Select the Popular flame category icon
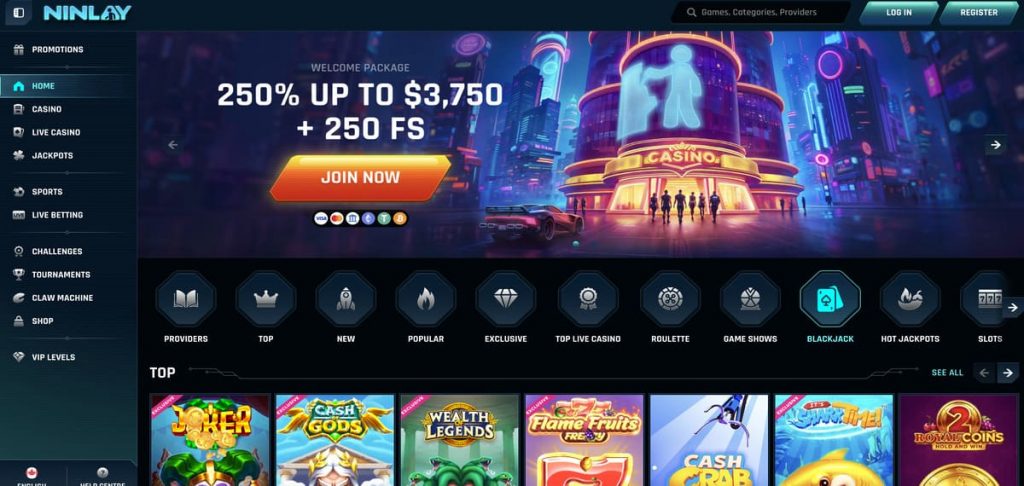The width and height of the screenshot is (1024, 486). (x=426, y=299)
